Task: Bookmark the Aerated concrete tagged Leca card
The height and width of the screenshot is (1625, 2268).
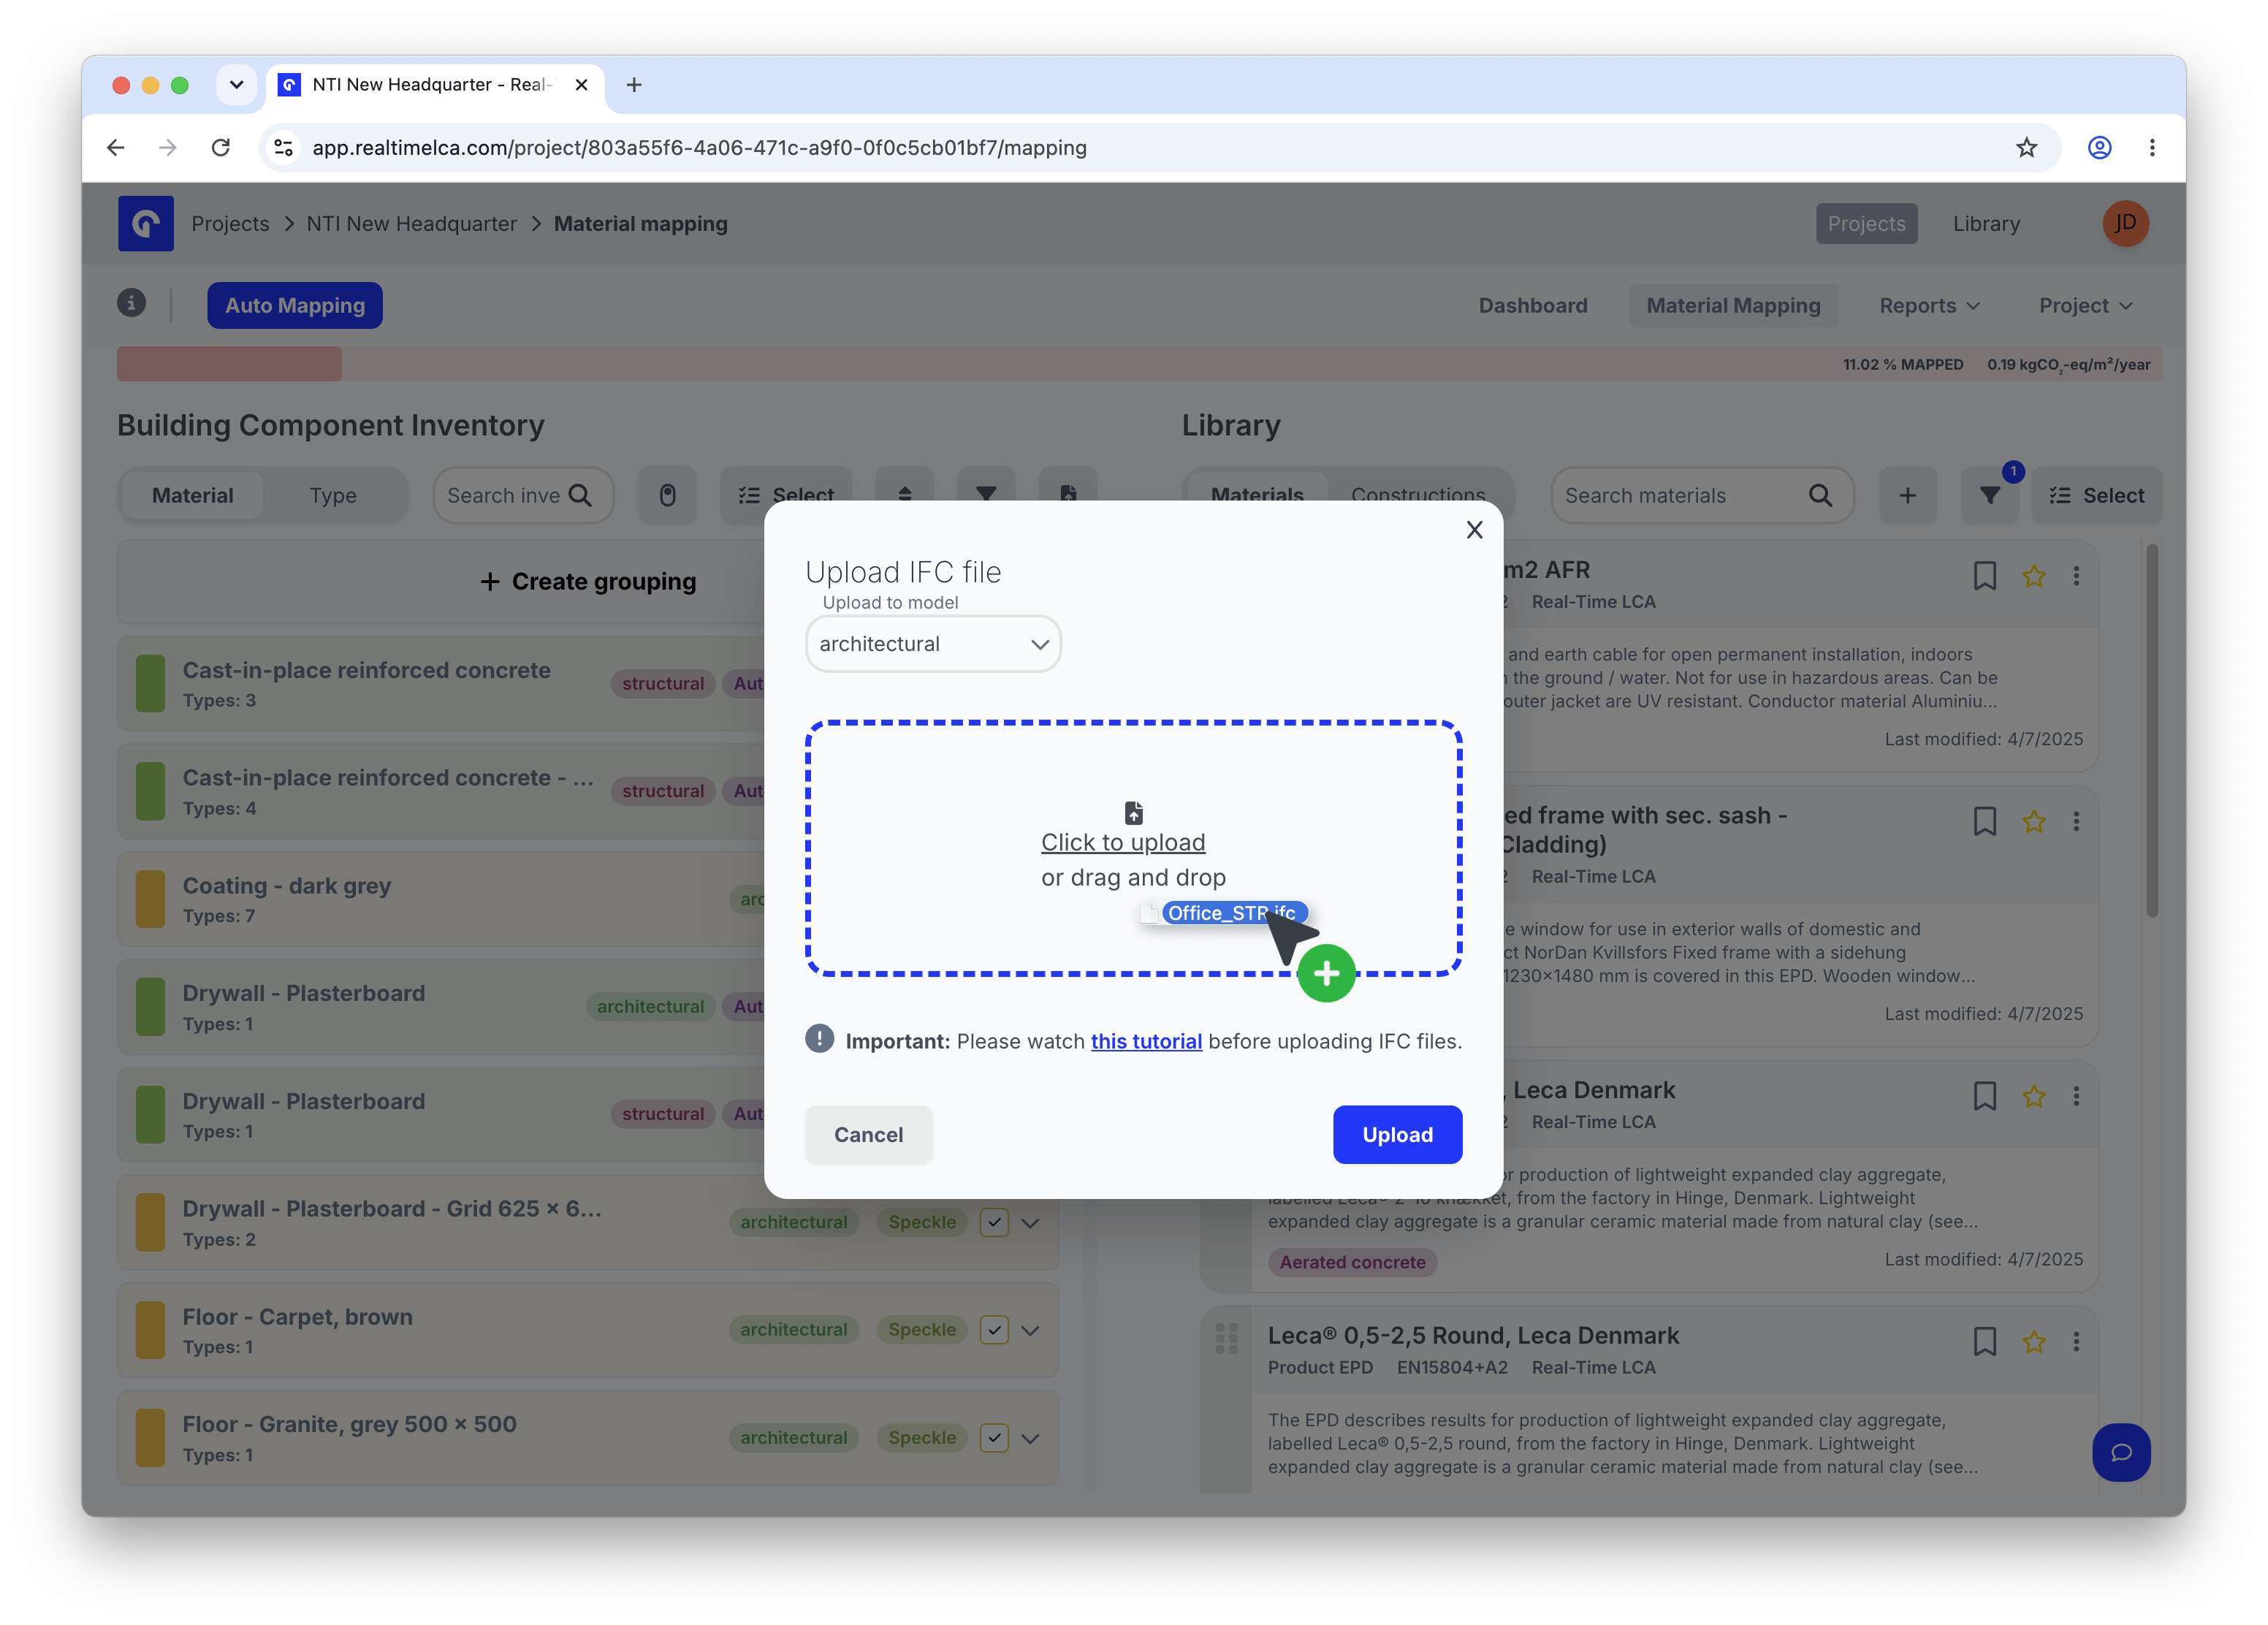Action: point(1985,1097)
